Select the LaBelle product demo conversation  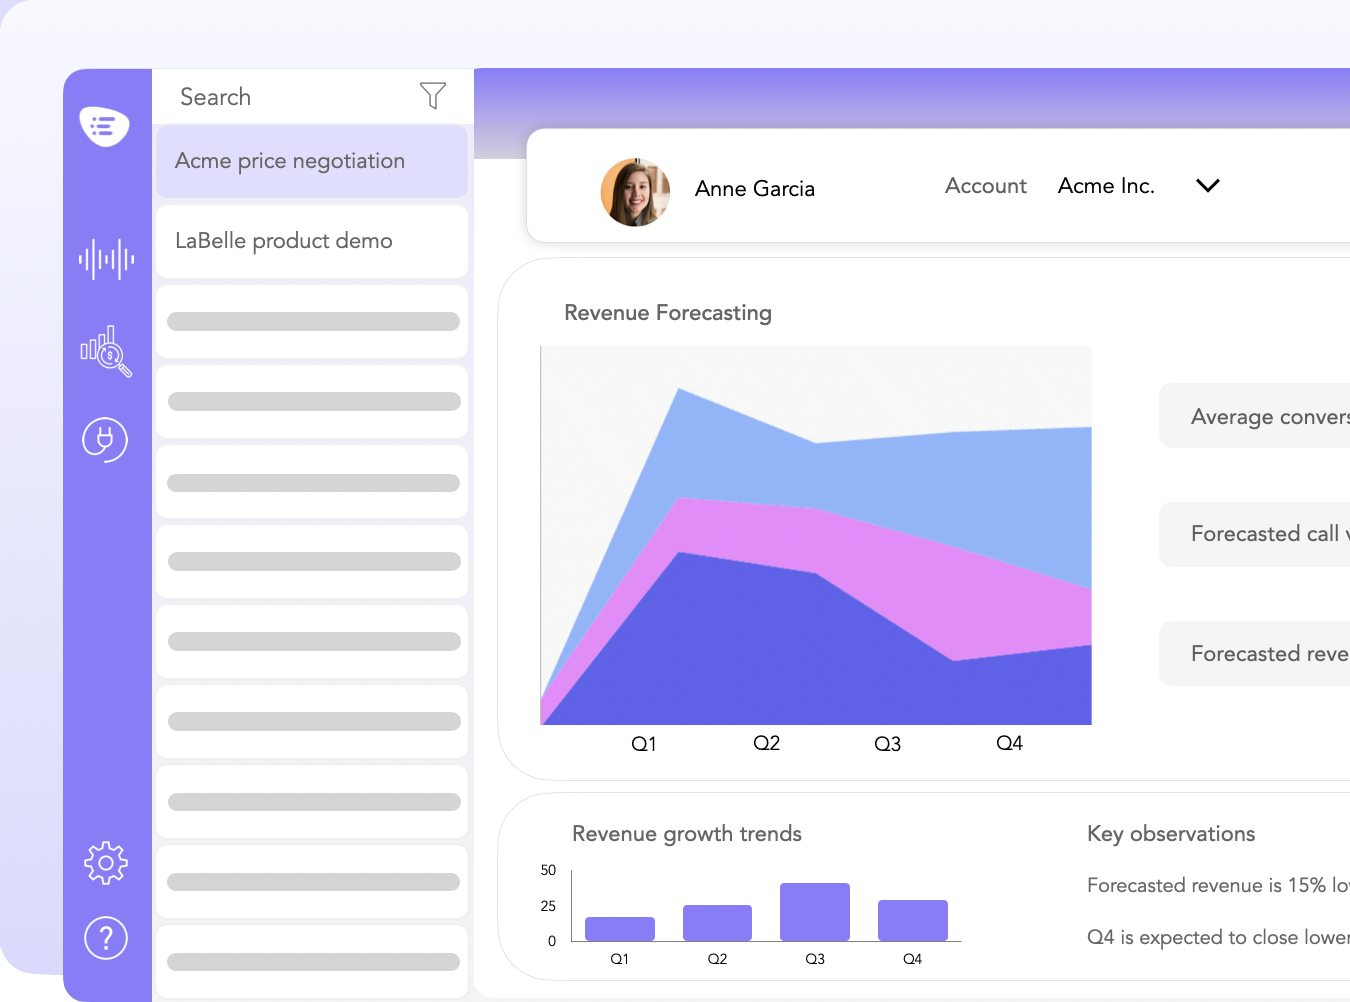pos(312,241)
